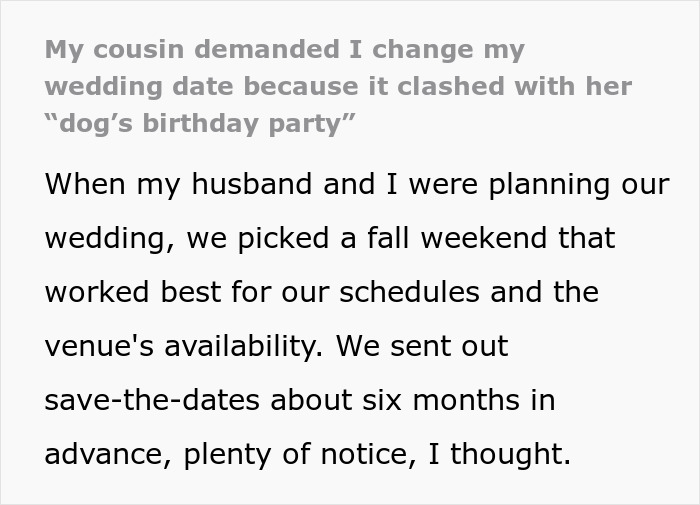Click the words "We sent out"
This screenshot has width=700, height=505.
[x=423, y=347]
